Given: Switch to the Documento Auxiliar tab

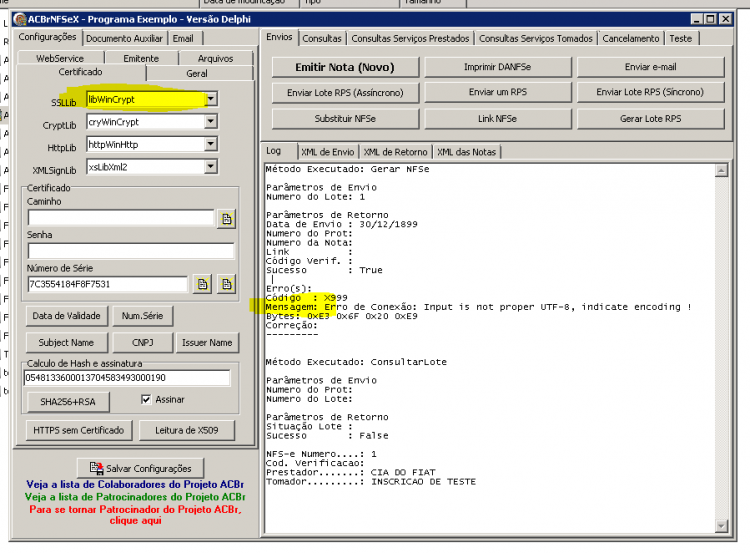Looking at the screenshot, I should pos(124,39).
